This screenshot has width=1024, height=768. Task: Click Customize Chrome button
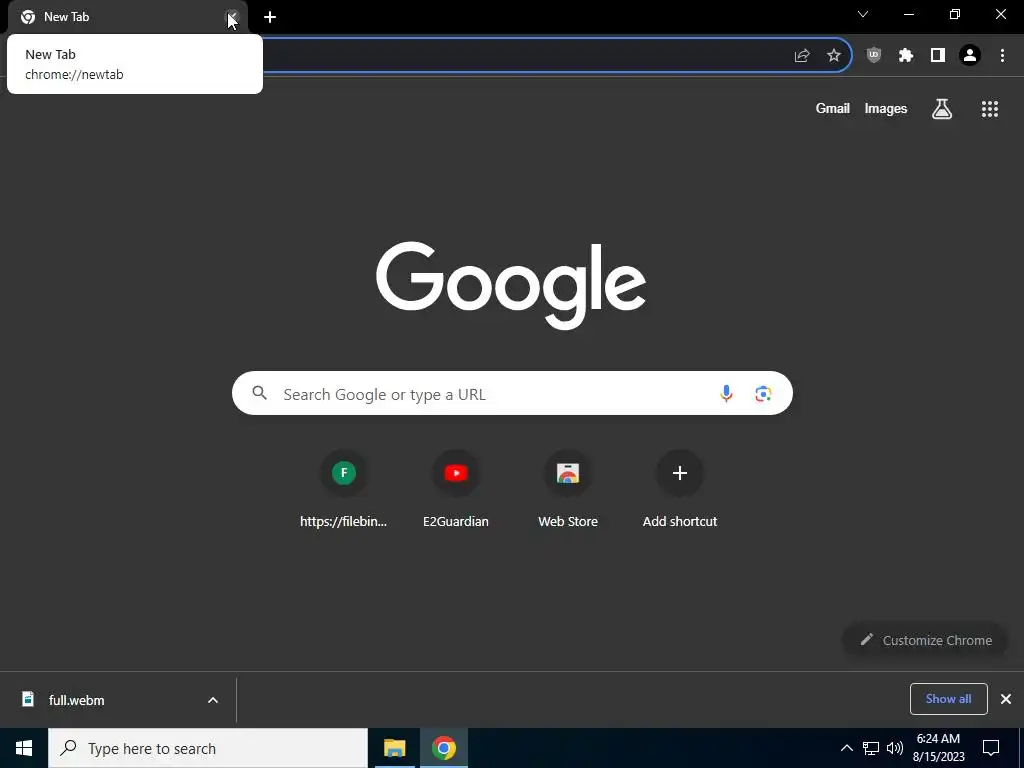pyautogui.click(x=925, y=640)
